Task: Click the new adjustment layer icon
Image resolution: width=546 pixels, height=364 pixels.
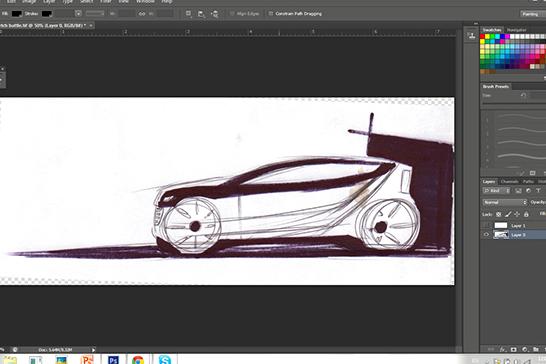Action: (525, 349)
